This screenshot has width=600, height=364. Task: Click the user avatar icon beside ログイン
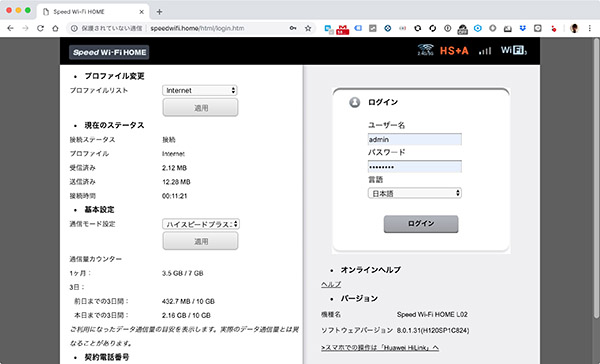[355, 102]
